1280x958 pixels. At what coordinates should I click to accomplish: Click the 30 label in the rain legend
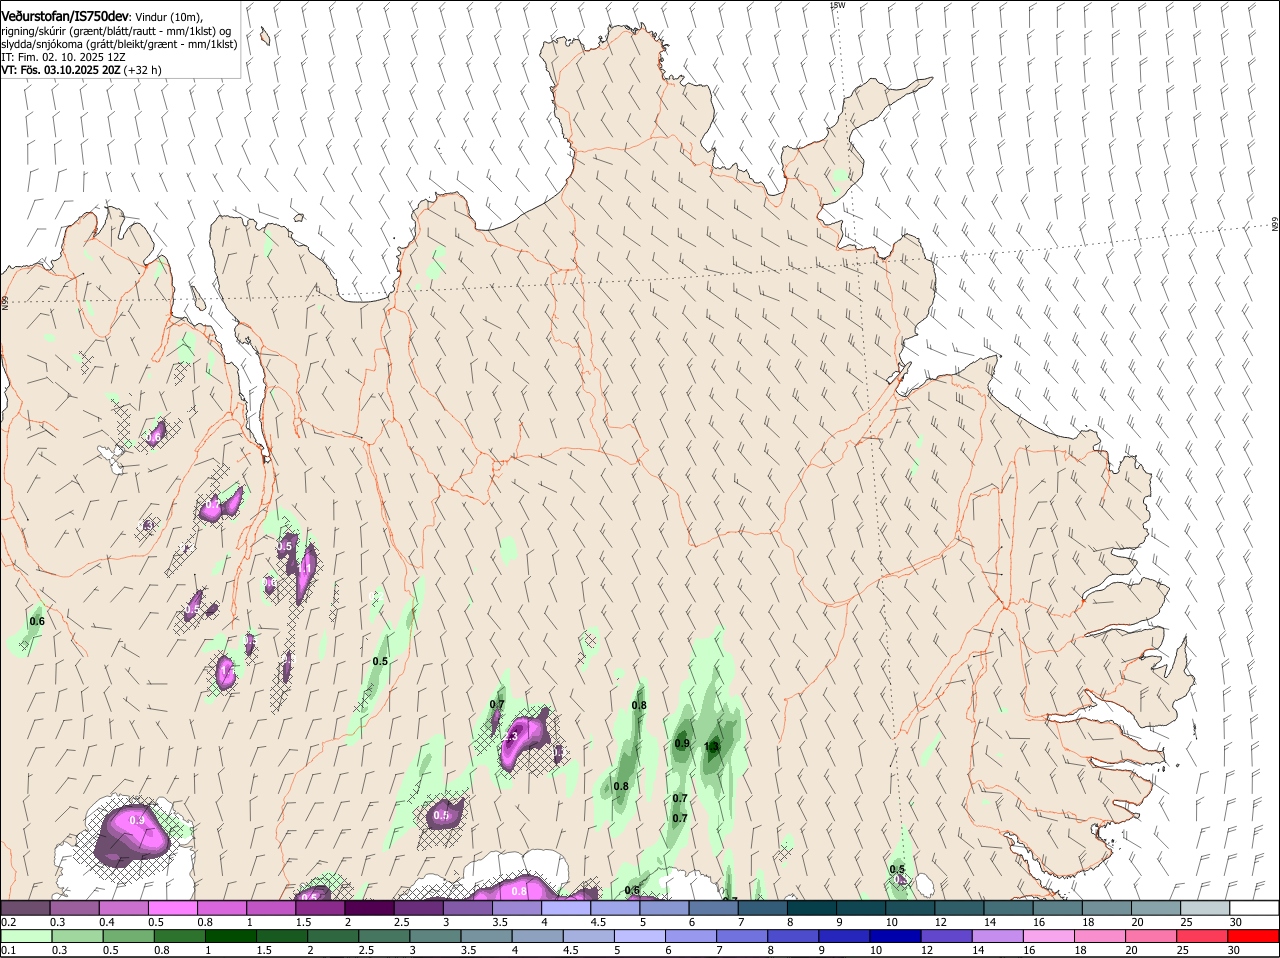[x=1232, y=950]
